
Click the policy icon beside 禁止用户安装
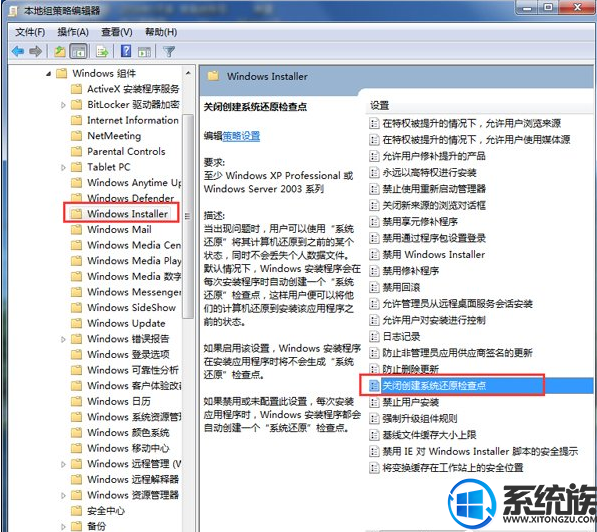(374, 402)
